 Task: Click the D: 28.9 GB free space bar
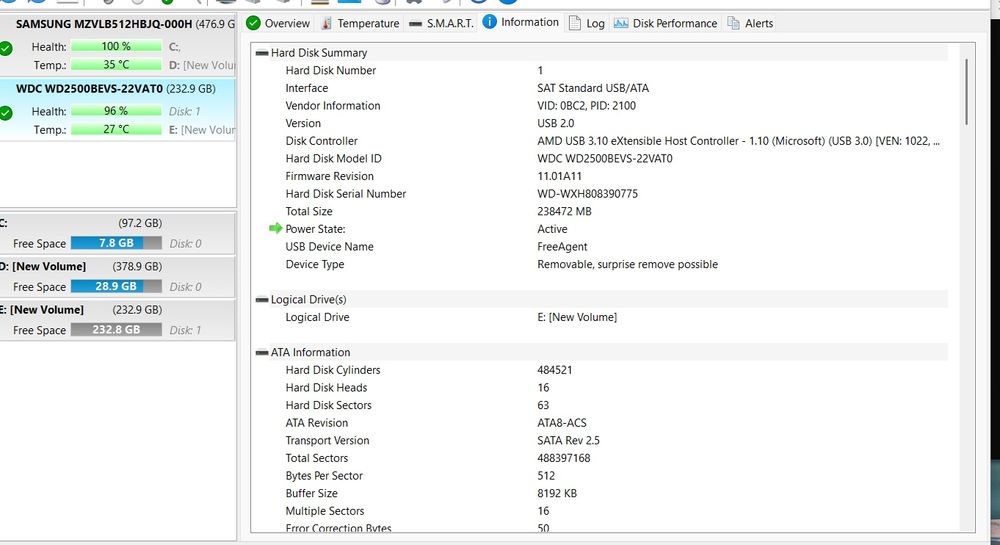click(x=116, y=286)
